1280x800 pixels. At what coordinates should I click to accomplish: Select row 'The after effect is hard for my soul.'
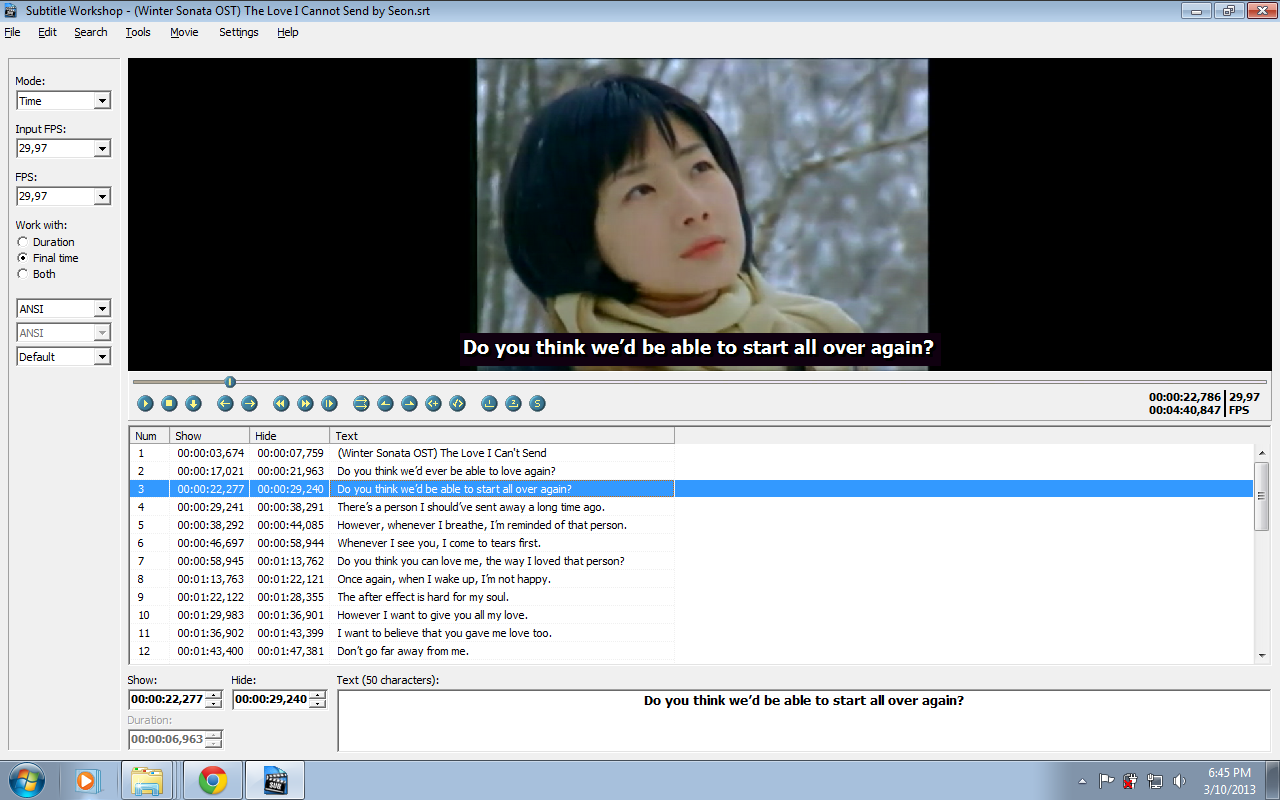(x=691, y=597)
